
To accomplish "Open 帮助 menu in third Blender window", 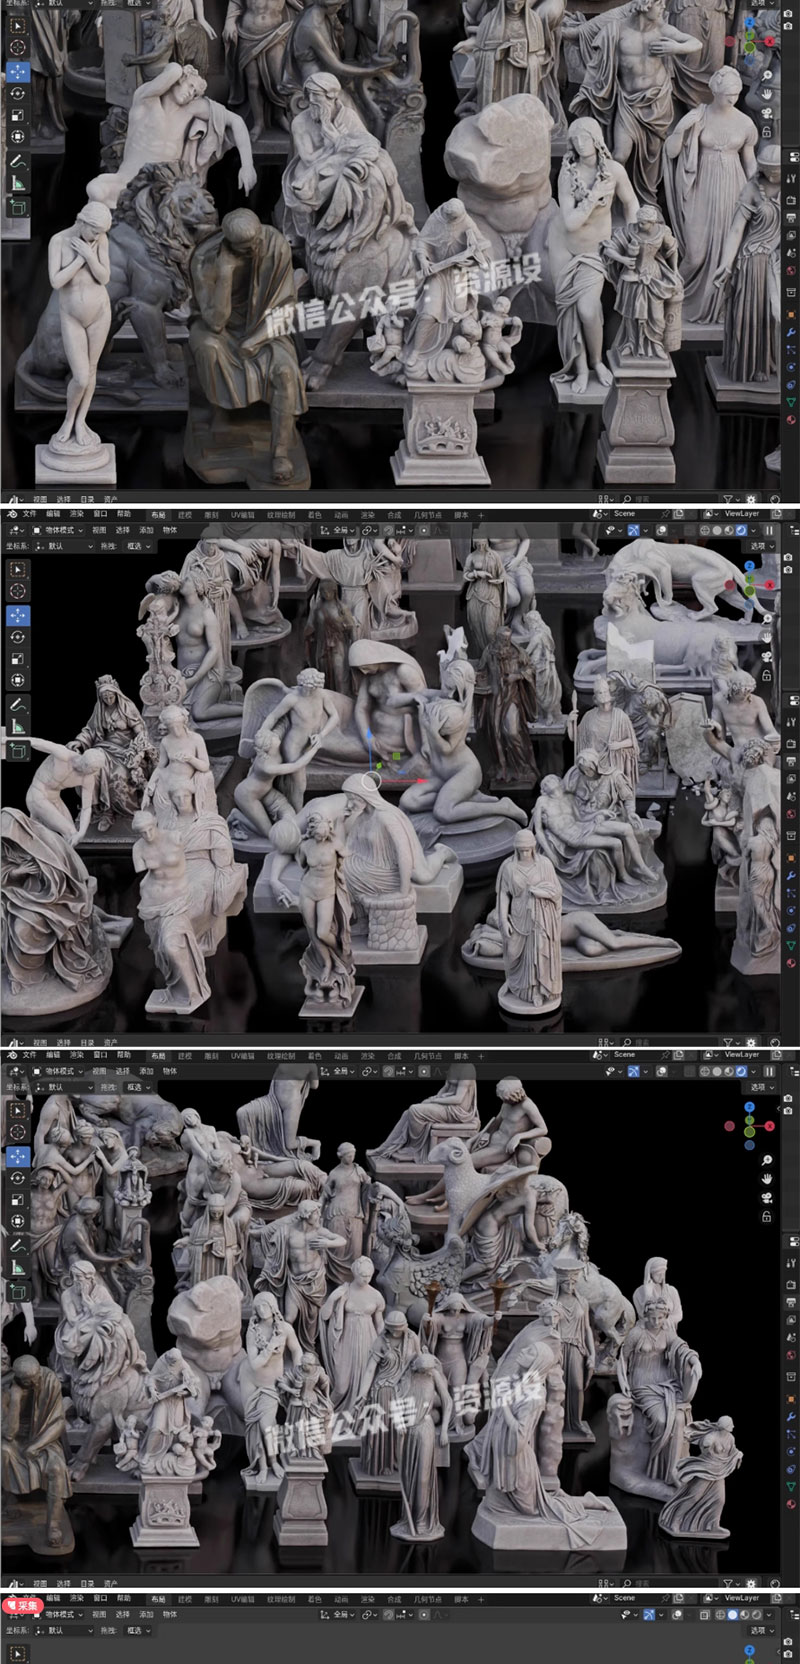I will tap(124, 1055).
